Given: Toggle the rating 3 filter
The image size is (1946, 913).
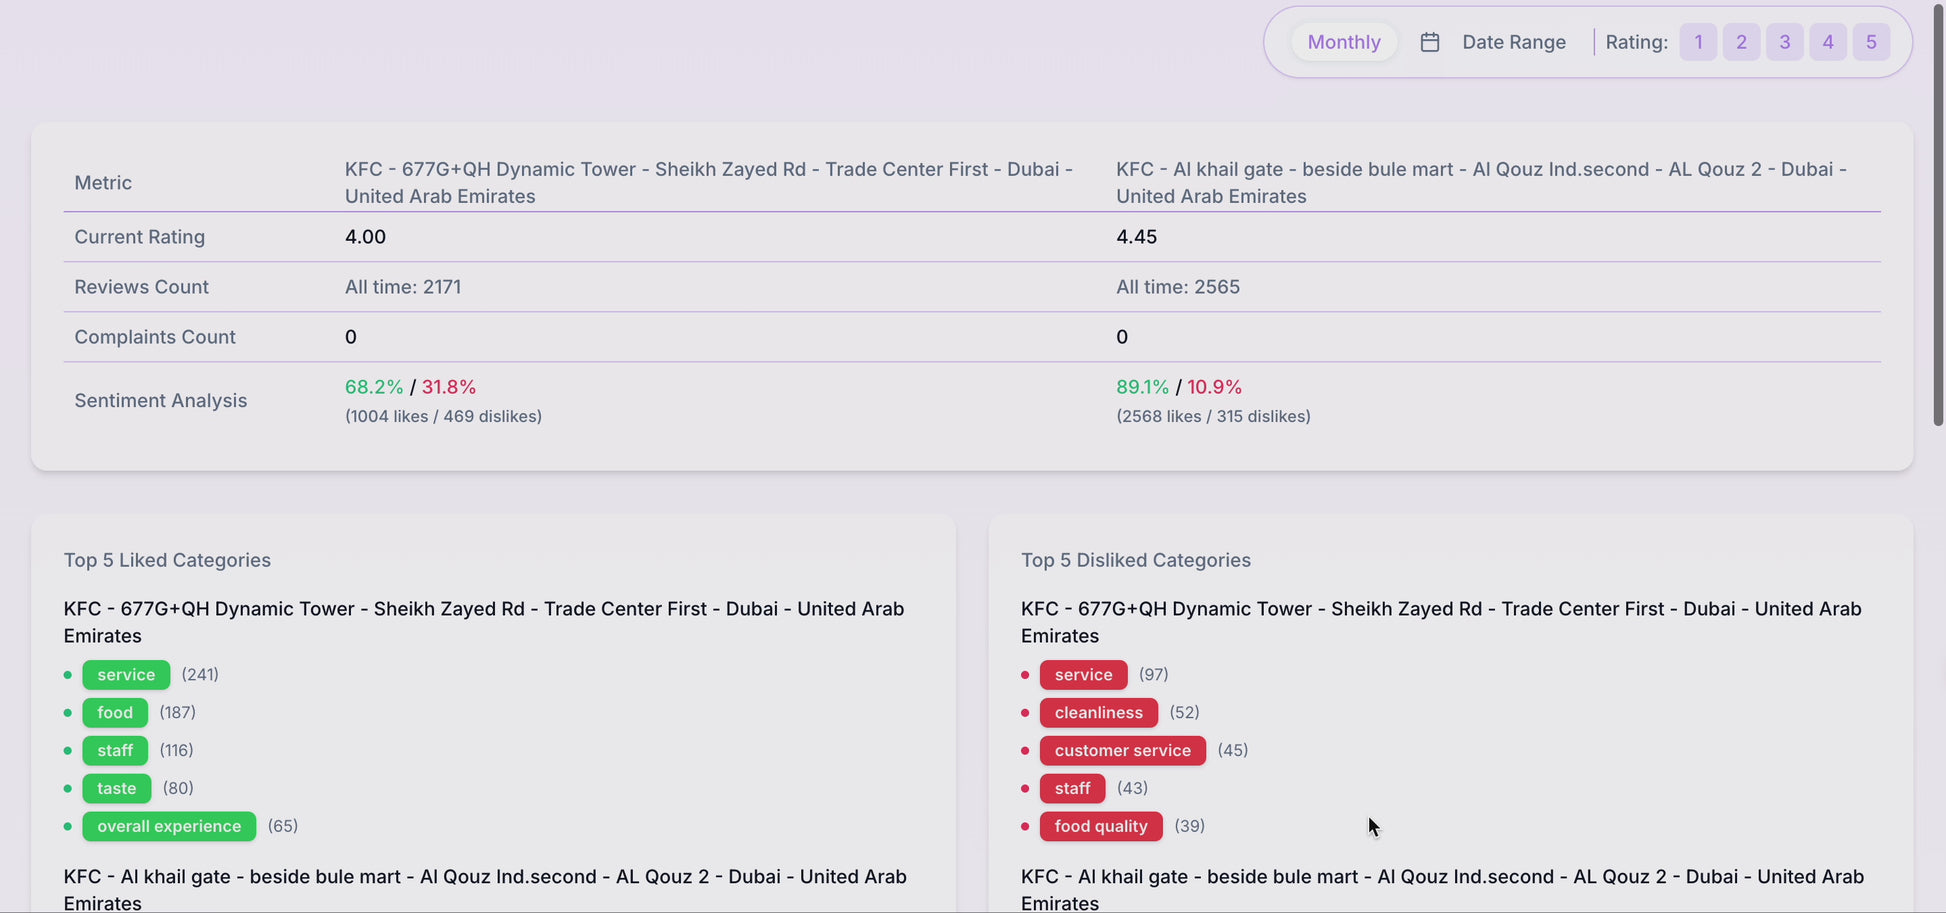Looking at the screenshot, I should 1784,42.
